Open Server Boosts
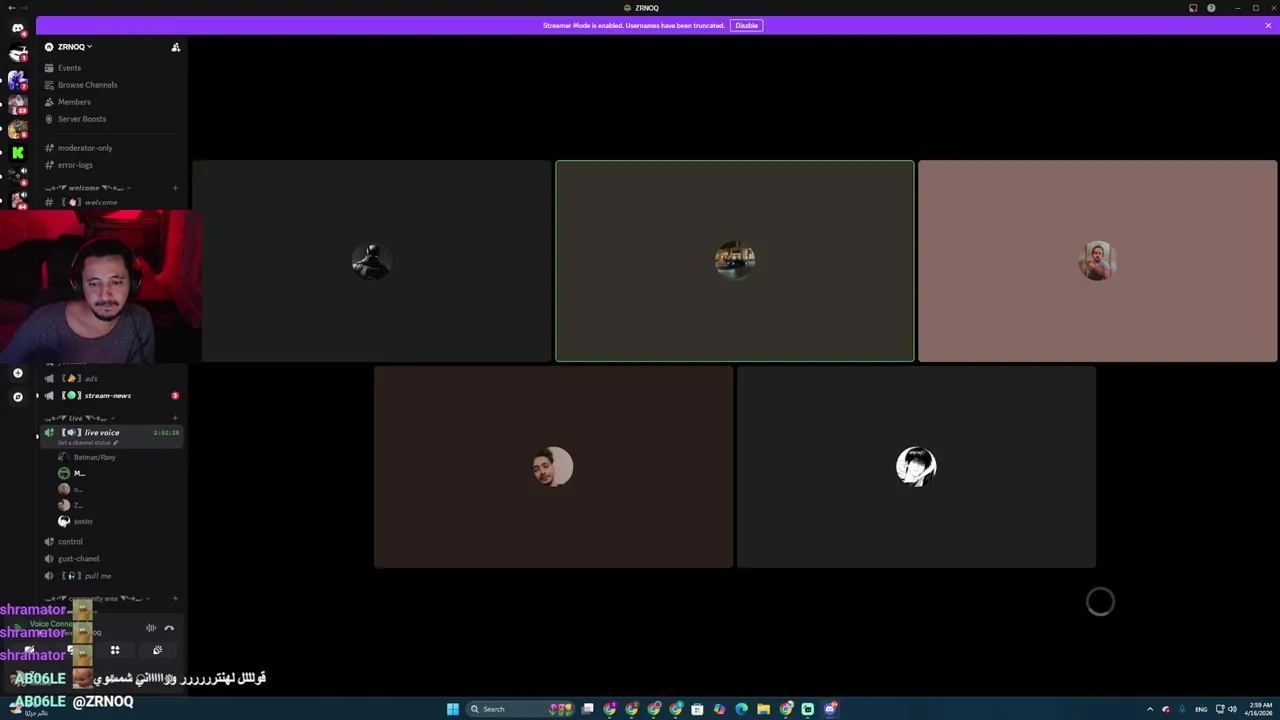Screen dimensions: 1280x720 click(x=112, y=119)
